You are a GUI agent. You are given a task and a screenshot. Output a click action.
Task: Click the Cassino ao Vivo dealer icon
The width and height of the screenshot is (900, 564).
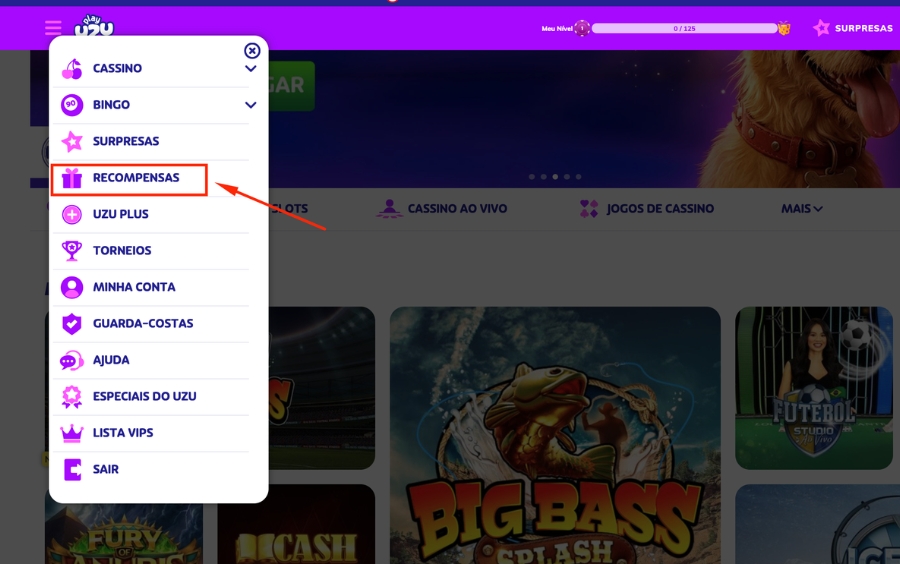389,209
